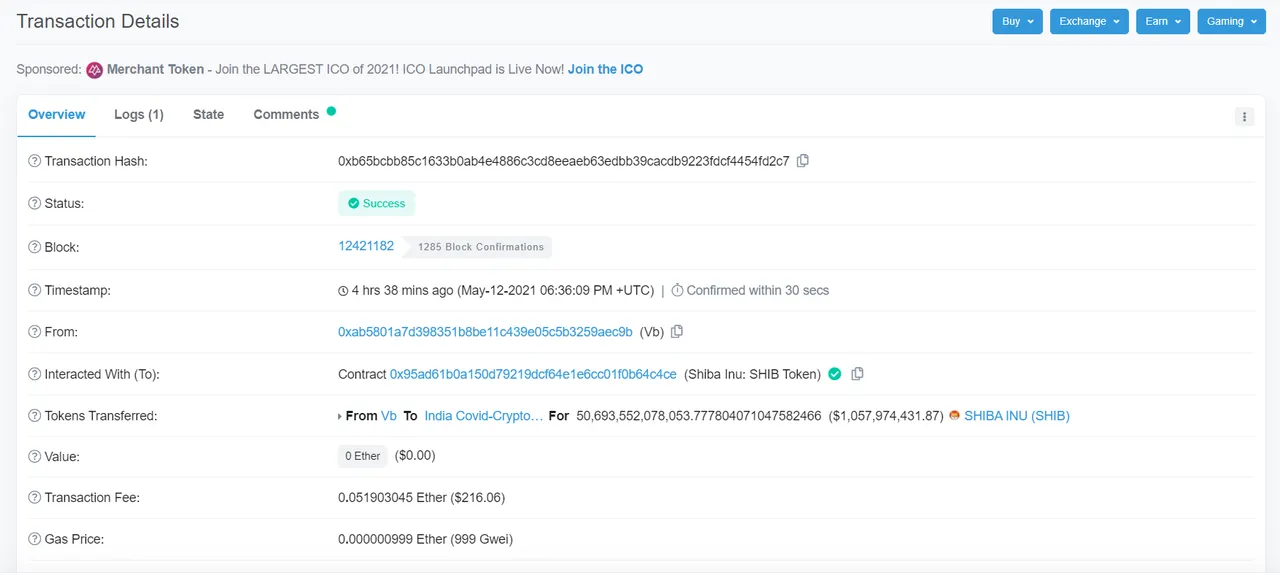Click the help icon beside Gas Price
Screen dimensions: 1280x575
coord(34,539)
